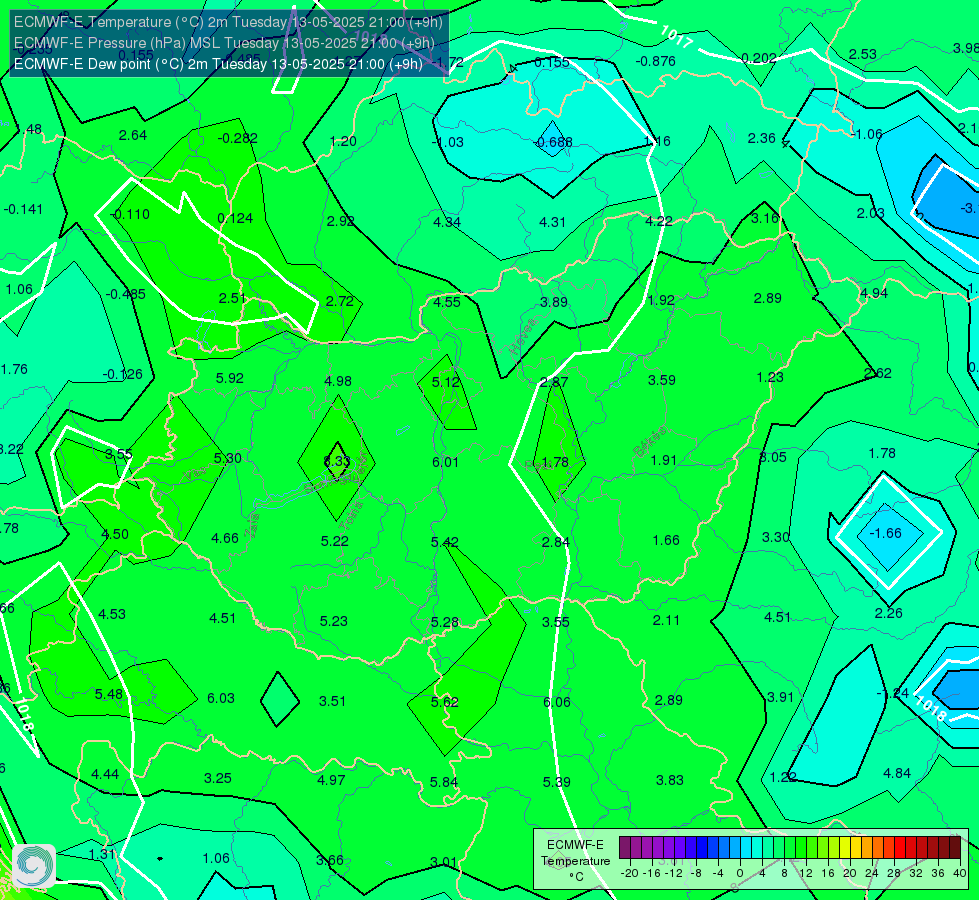Click the dew point value 2.87
Viewport: 979px width, 900px height.
(x=554, y=382)
